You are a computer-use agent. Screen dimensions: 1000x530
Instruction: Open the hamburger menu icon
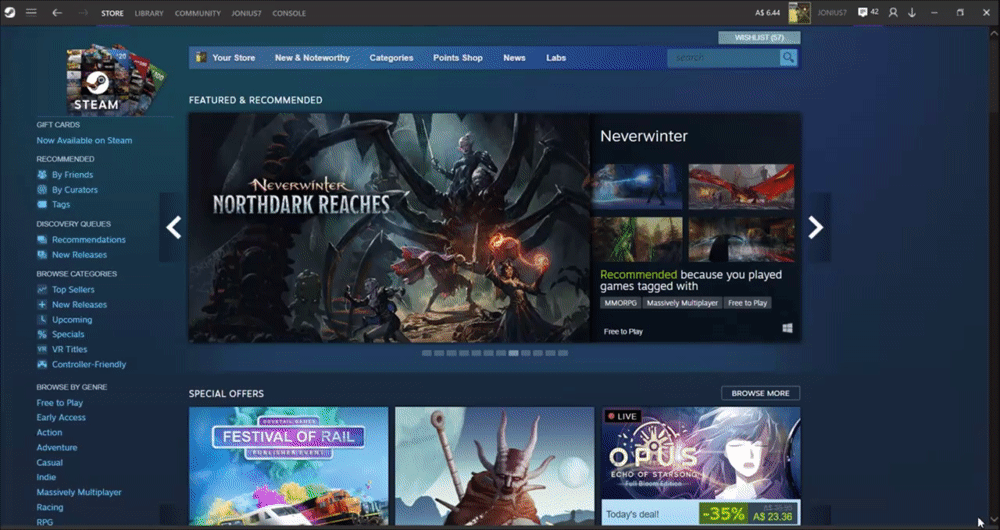pyautogui.click(x=31, y=12)
